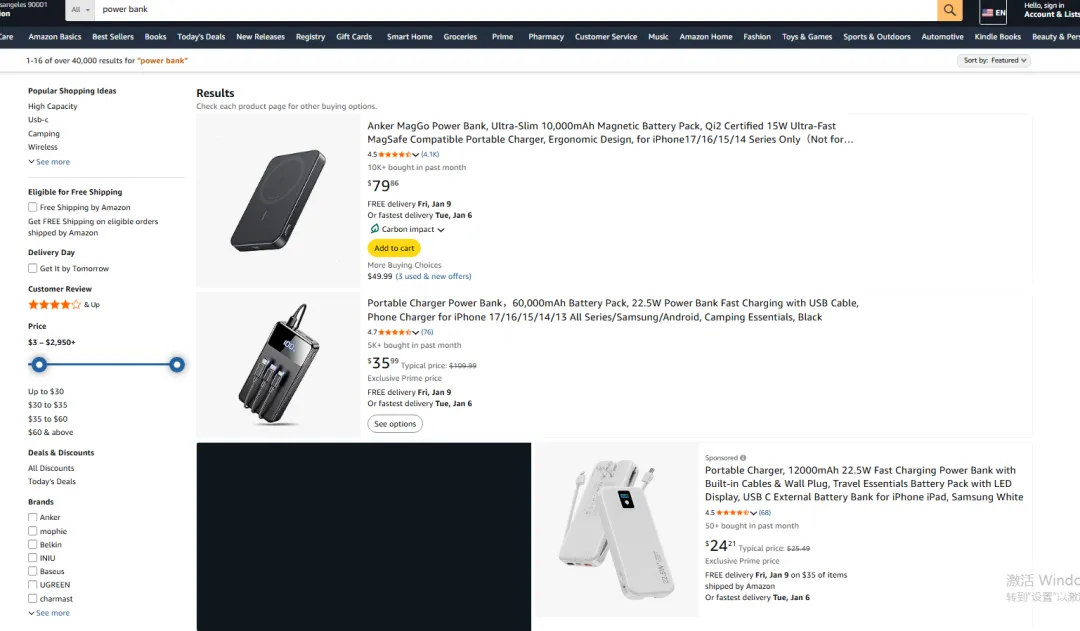The height and width of the screenshot is (631, 1080).
Task: Open the 60,000mAh black charger image
Action: 278,366
